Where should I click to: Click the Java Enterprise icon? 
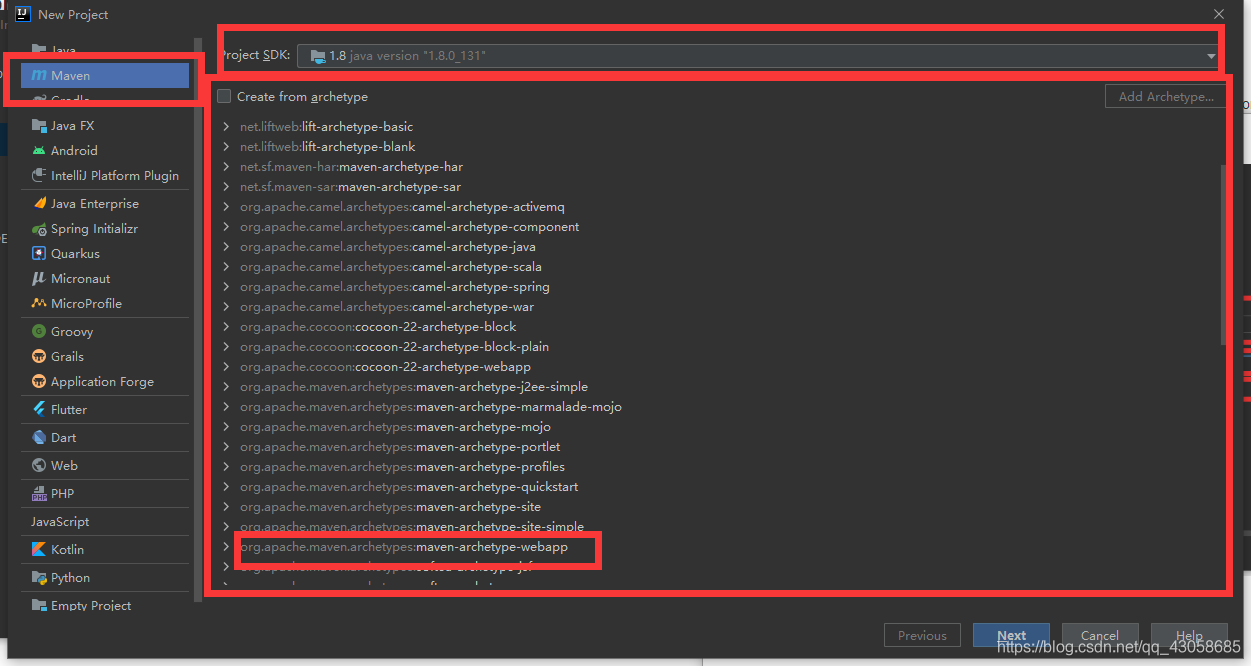point(39,204)
